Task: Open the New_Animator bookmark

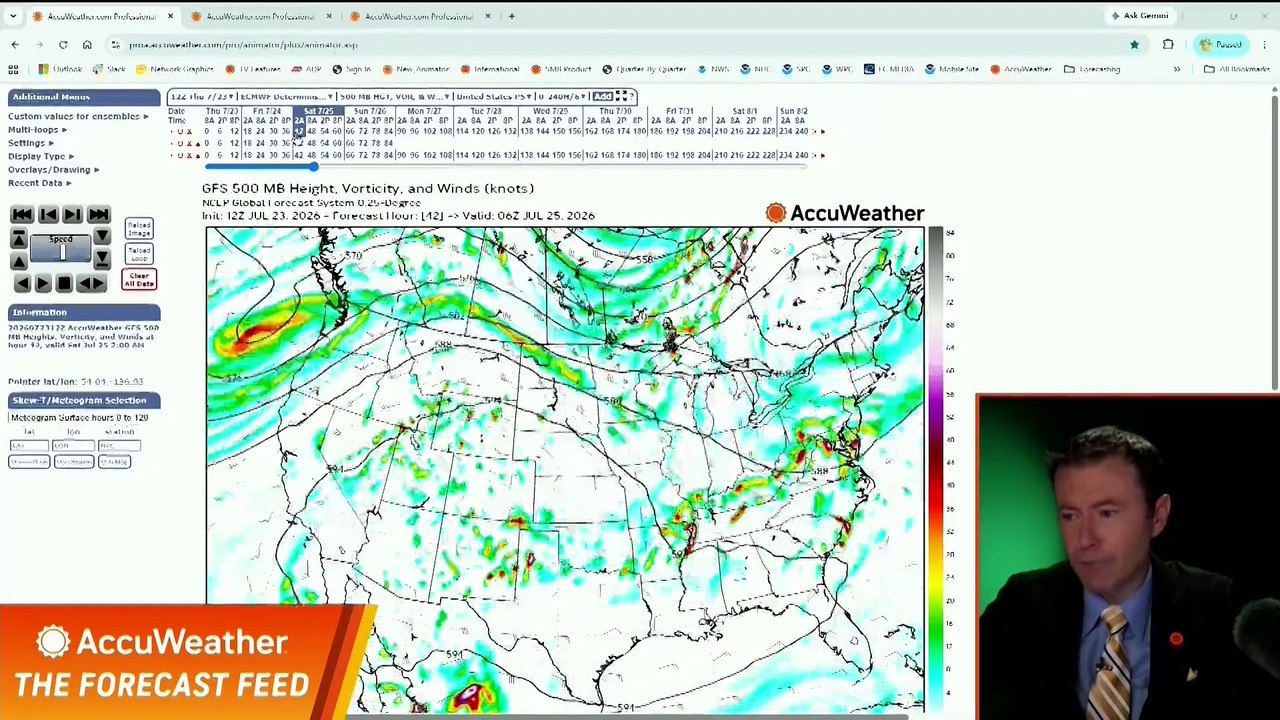Action: click(x=415, y=69)
